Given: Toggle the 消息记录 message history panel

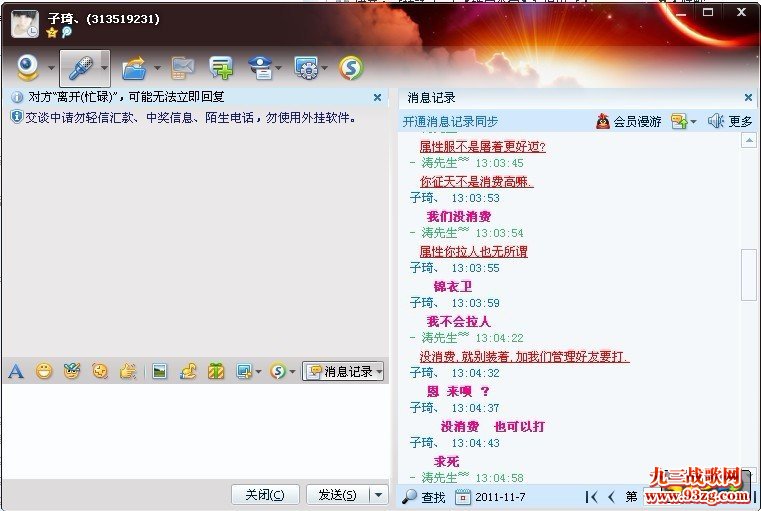Looking at the screenshot, I should 344,371.
